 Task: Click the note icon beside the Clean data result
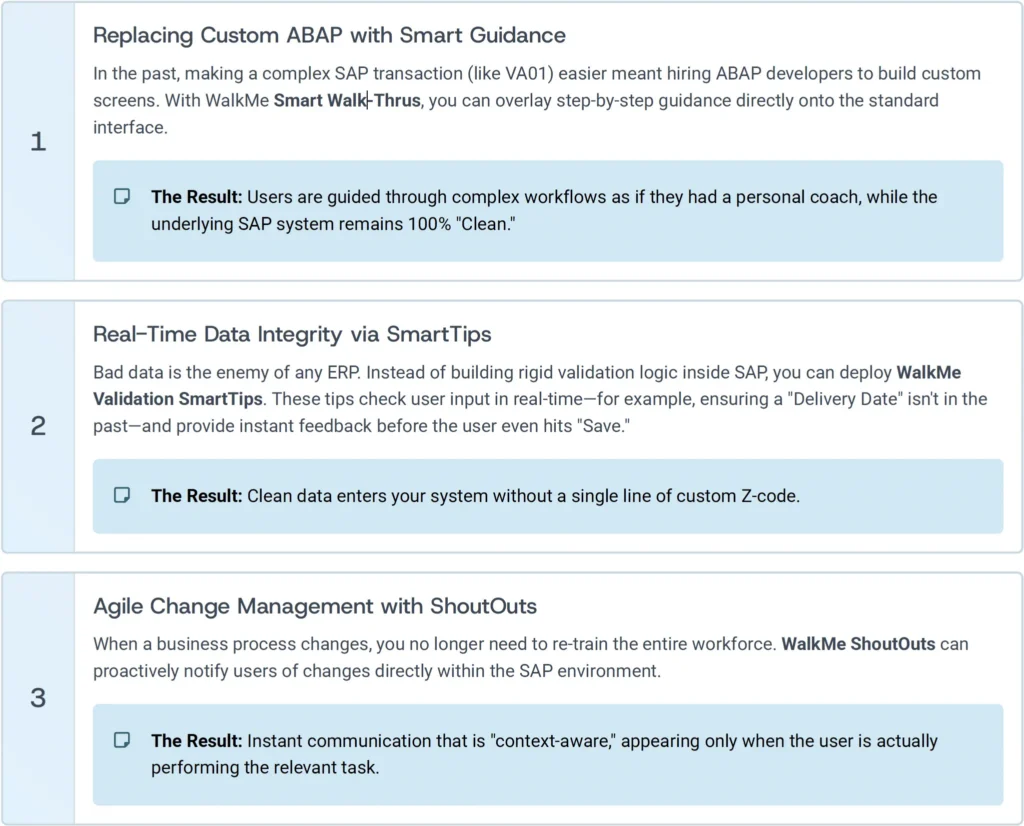(121, 496)
